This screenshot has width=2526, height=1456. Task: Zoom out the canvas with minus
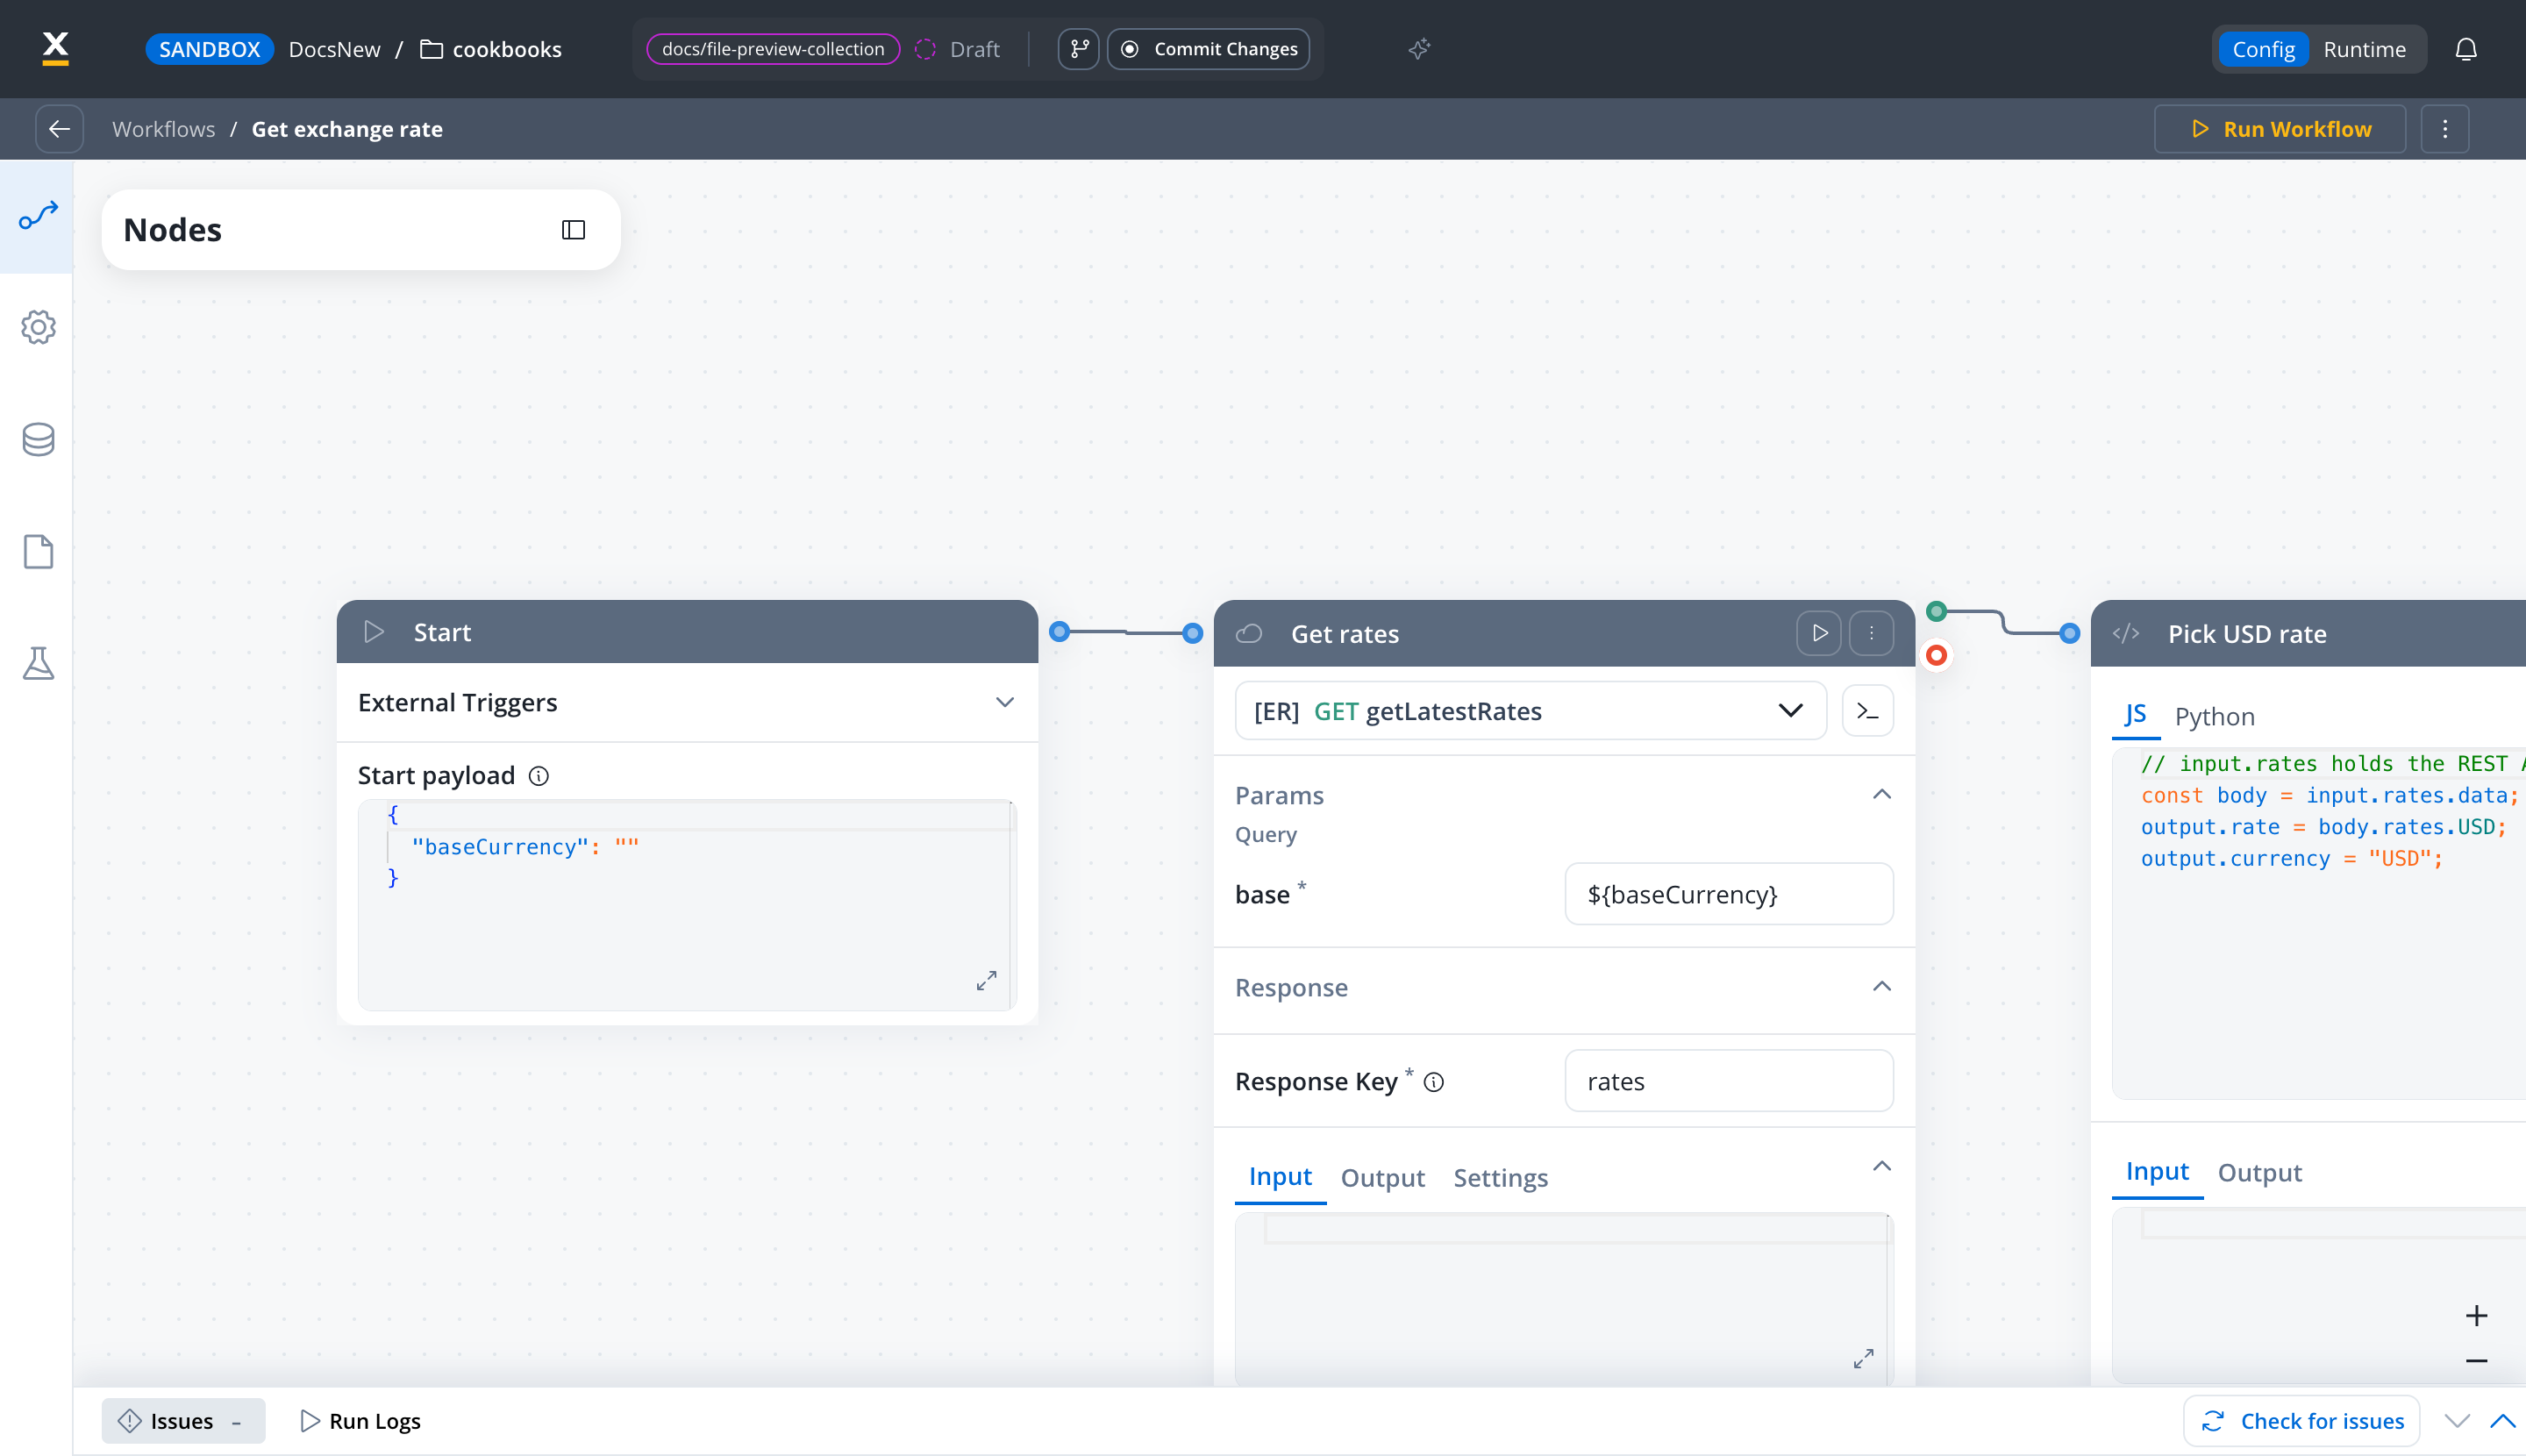(2476, 1361)
